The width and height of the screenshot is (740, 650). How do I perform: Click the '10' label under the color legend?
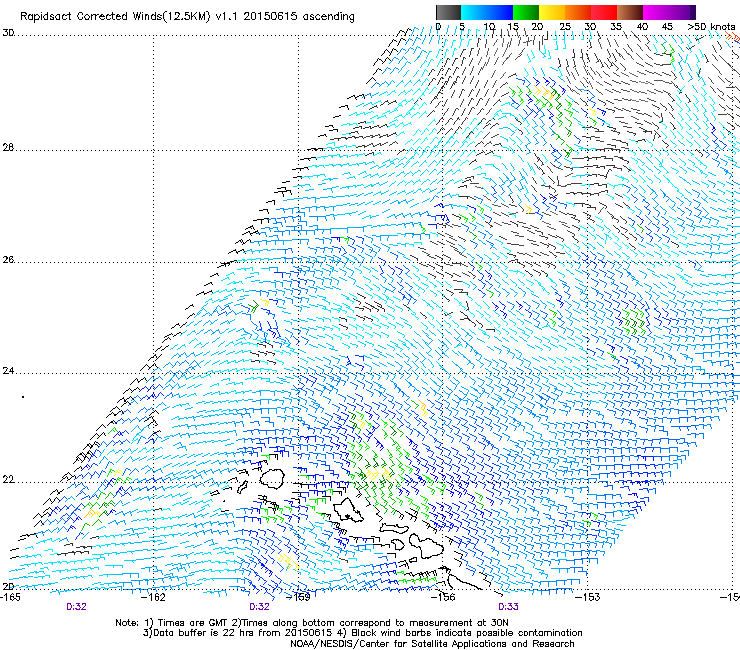coord(489,26)
